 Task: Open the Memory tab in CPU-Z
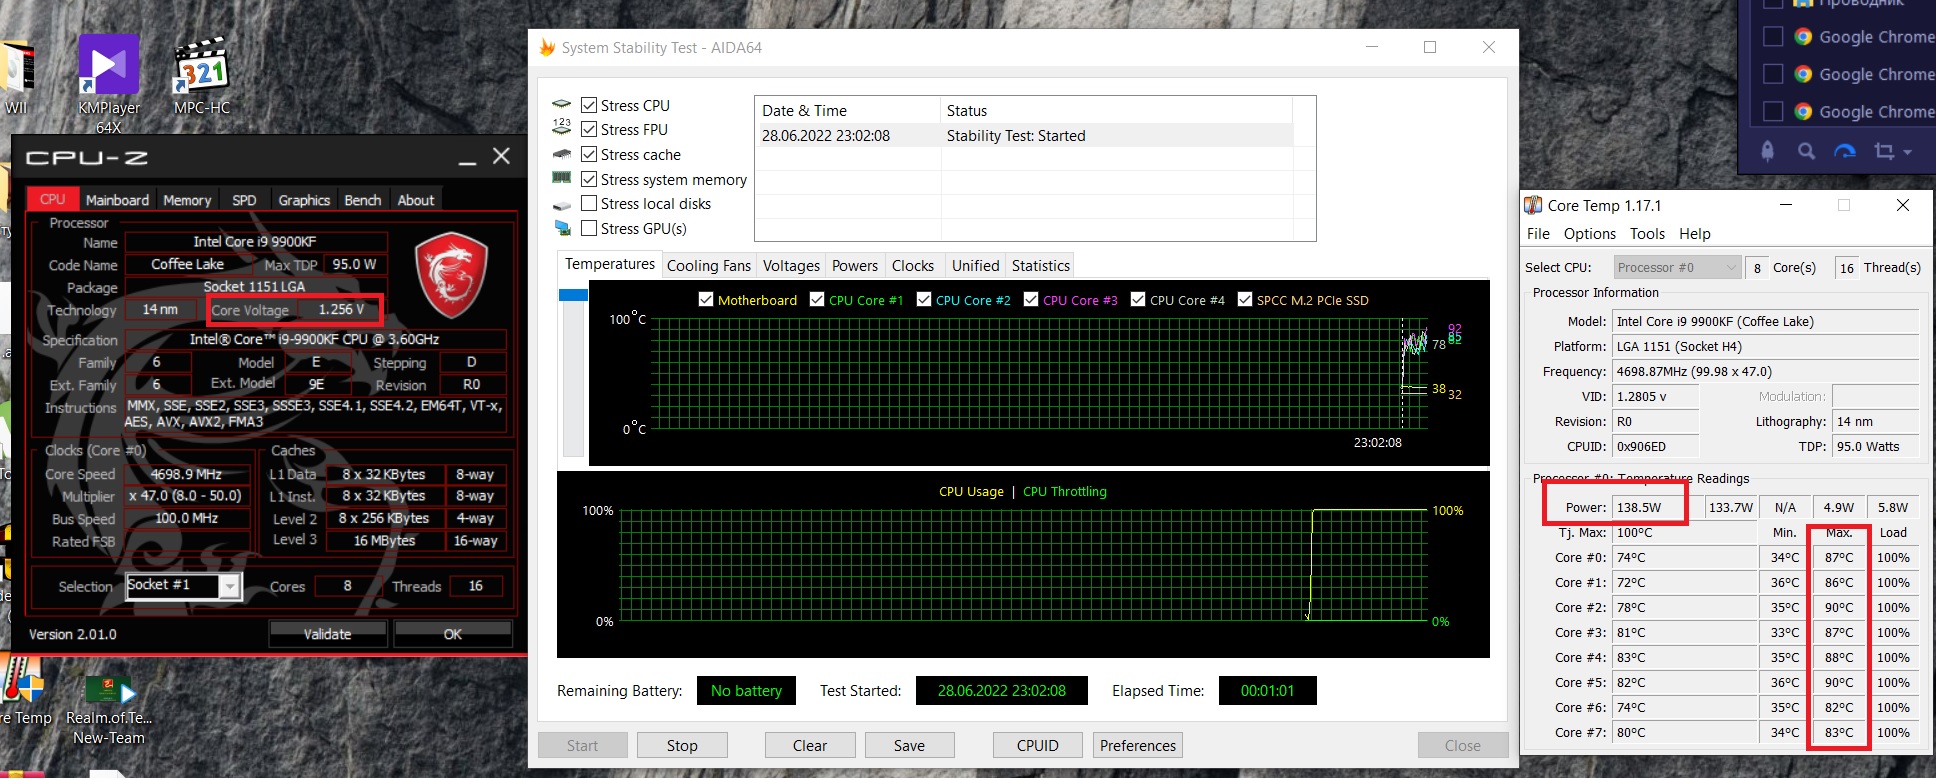pos(187,200)
